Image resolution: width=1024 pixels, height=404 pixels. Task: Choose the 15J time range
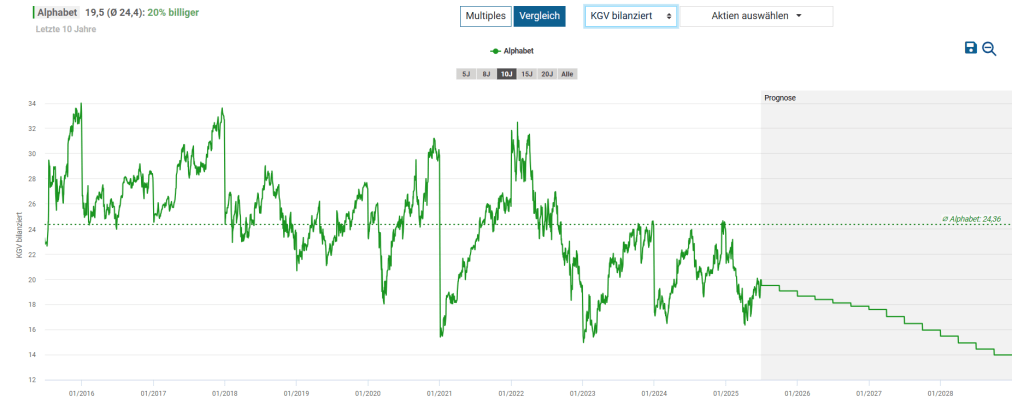tap(527, 74)
